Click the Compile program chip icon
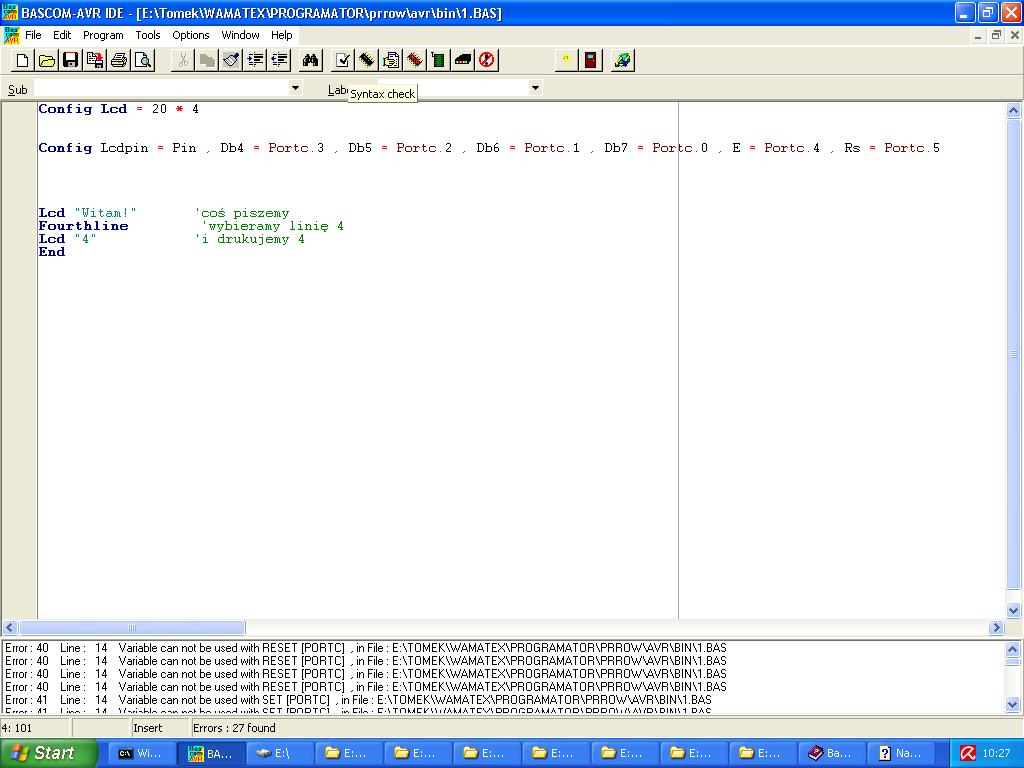Viewport: 1024px width, 768px height. [367, 61]
